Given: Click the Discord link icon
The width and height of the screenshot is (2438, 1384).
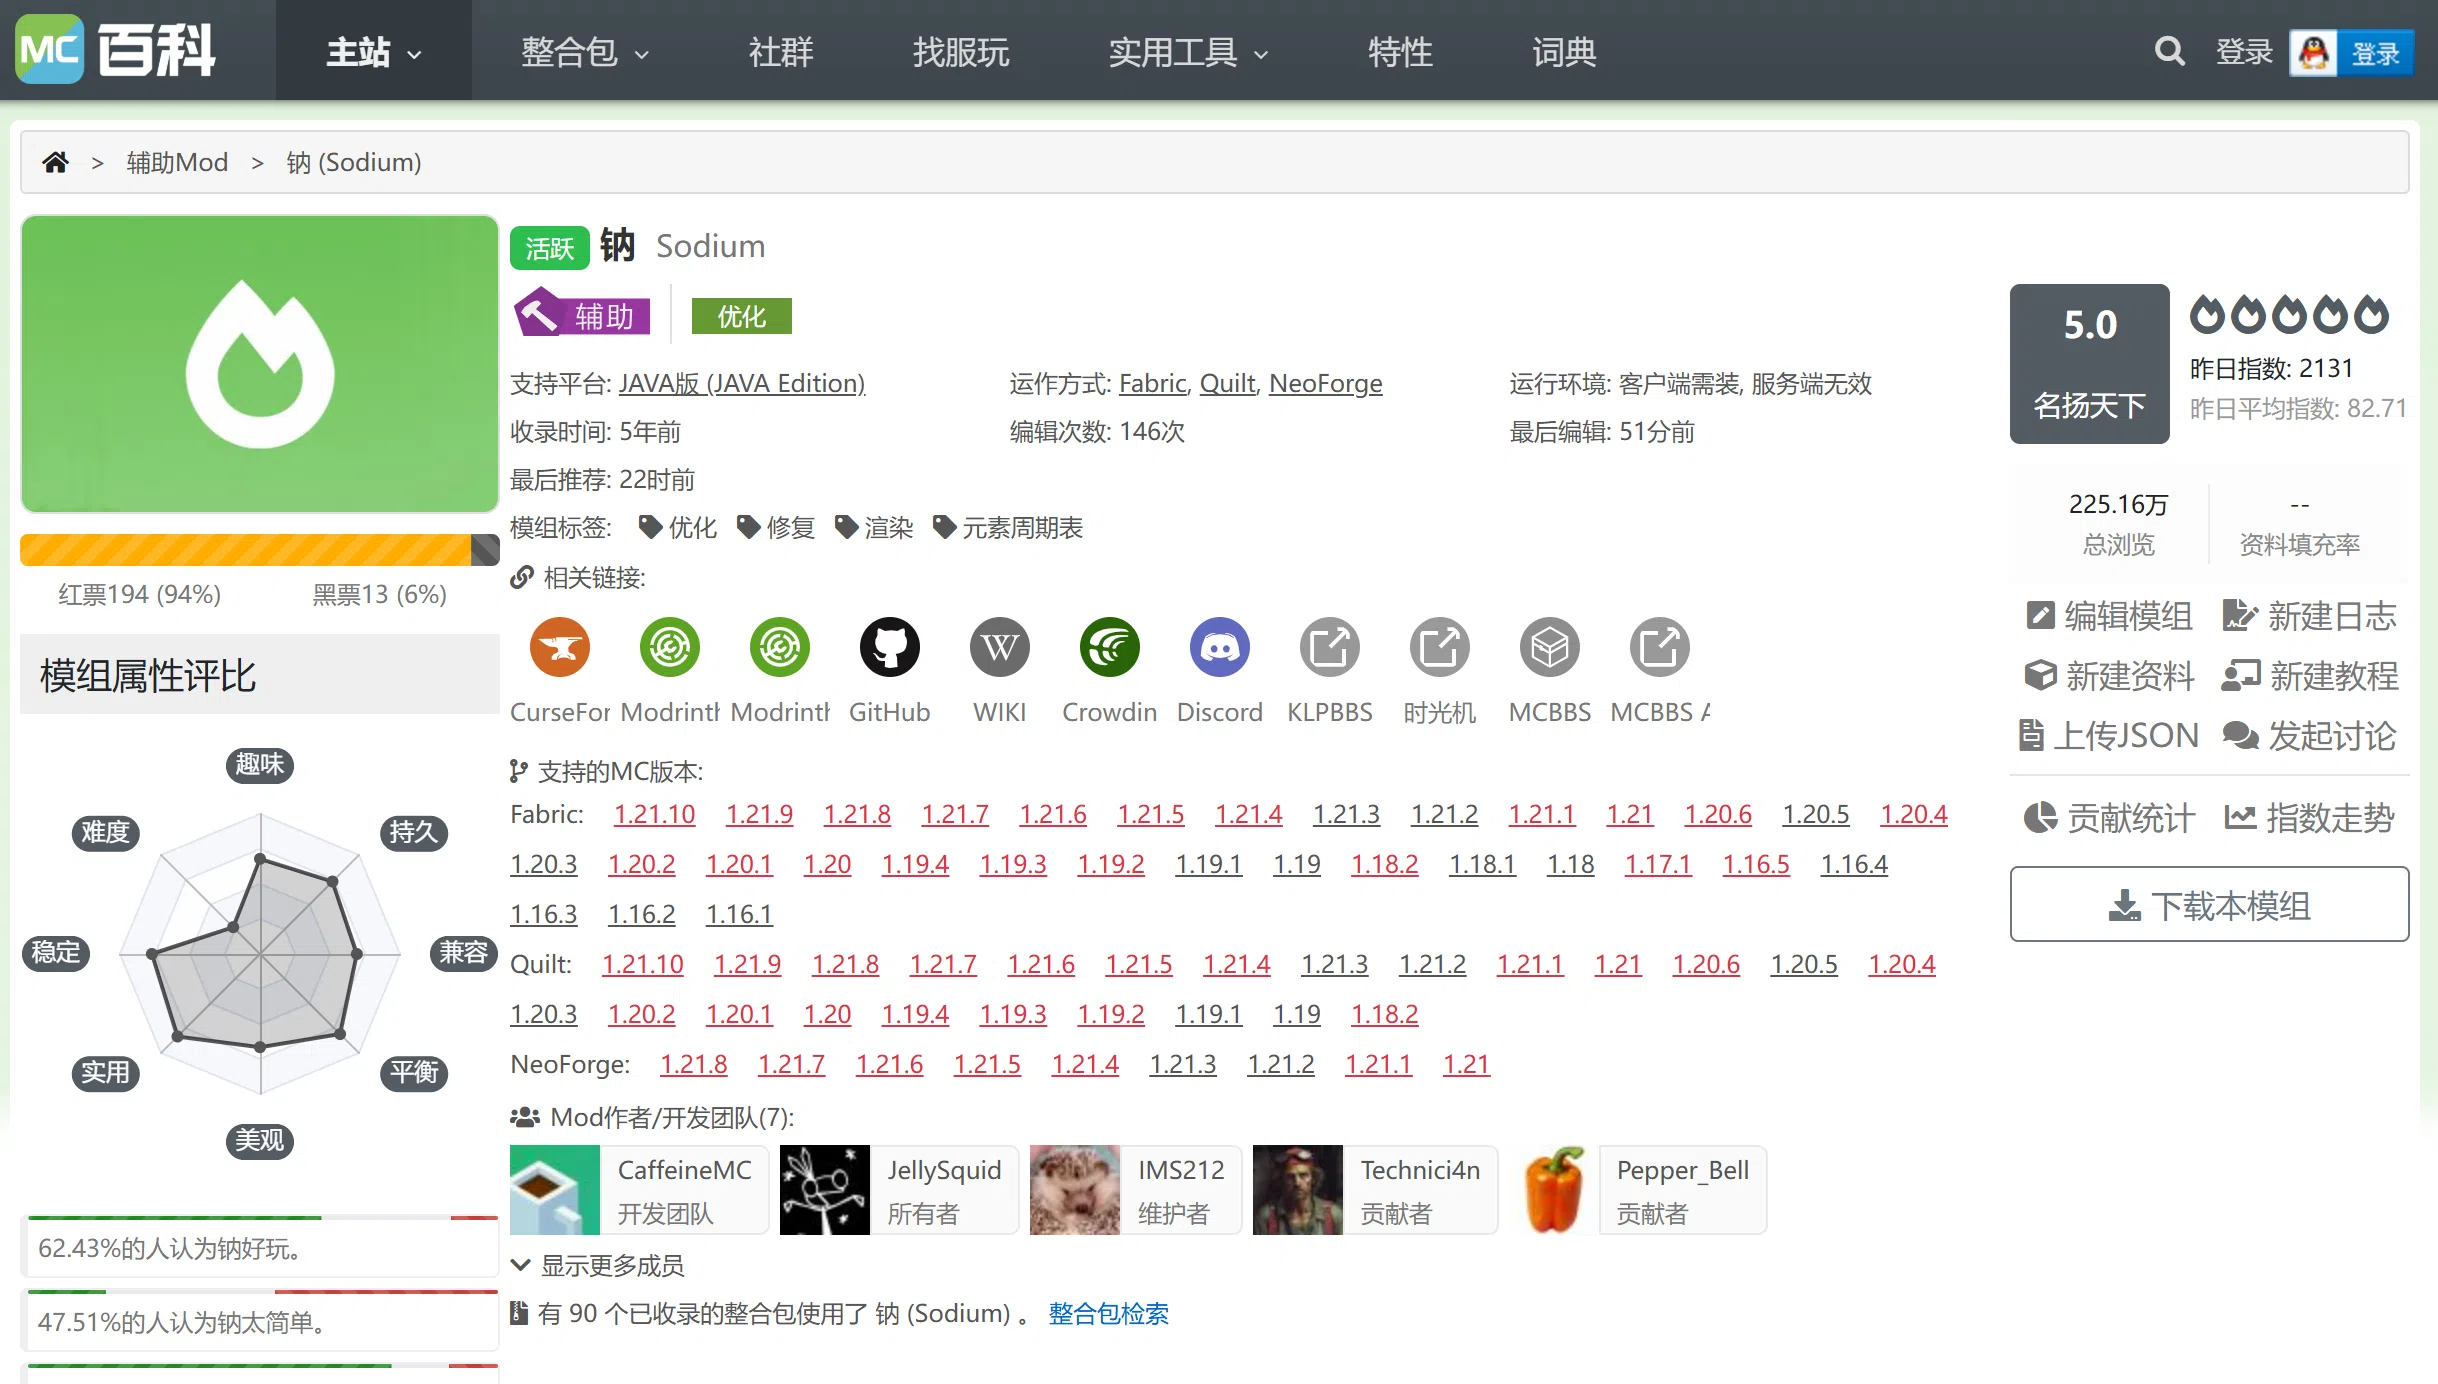Looking at the screenshot, I should click(x=1219, y=647).
